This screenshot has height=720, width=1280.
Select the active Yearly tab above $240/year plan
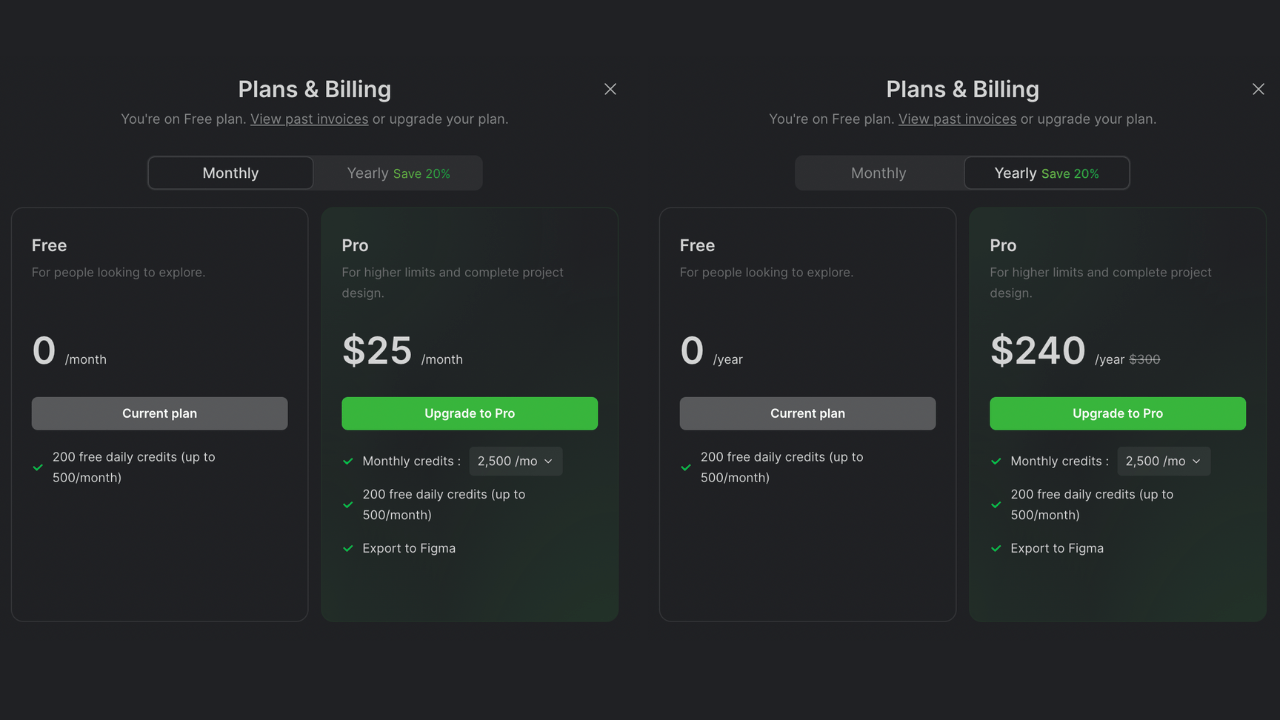point(1046,173)
